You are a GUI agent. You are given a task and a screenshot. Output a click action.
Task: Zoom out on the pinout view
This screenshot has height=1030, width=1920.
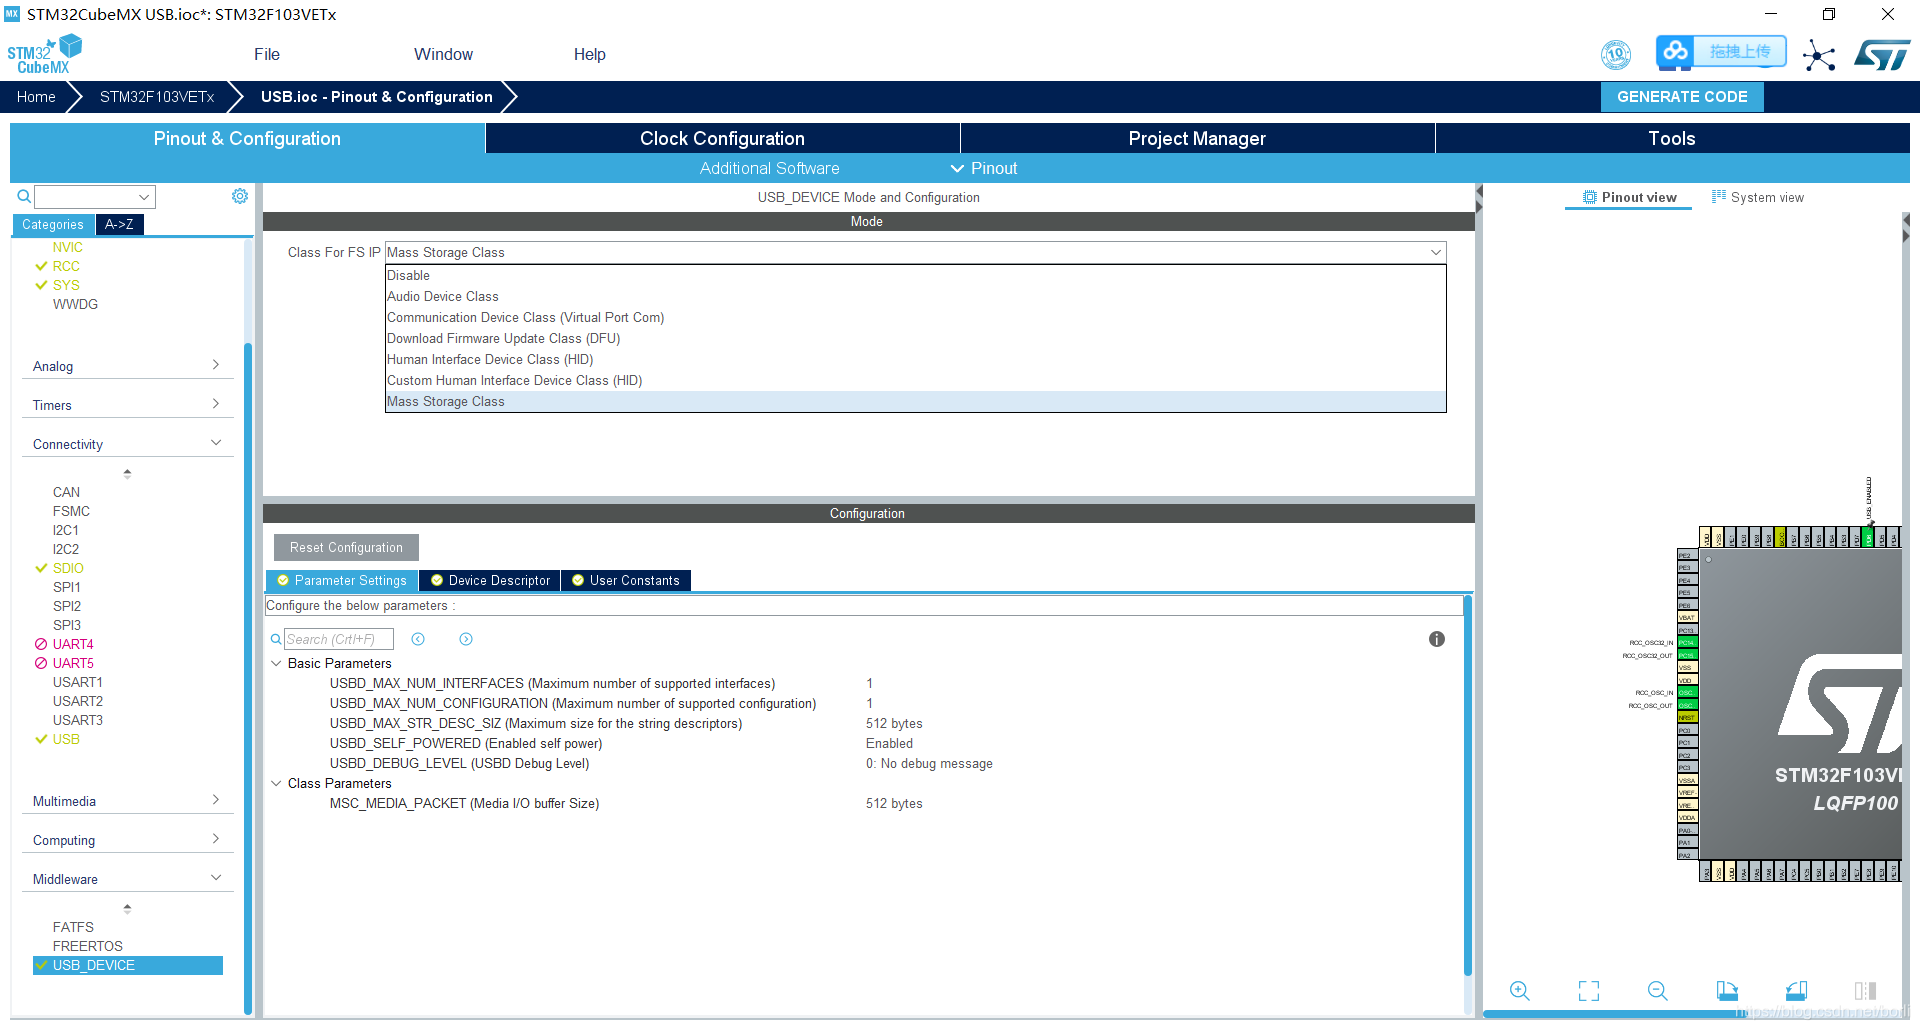click(x=1658, y=990)
